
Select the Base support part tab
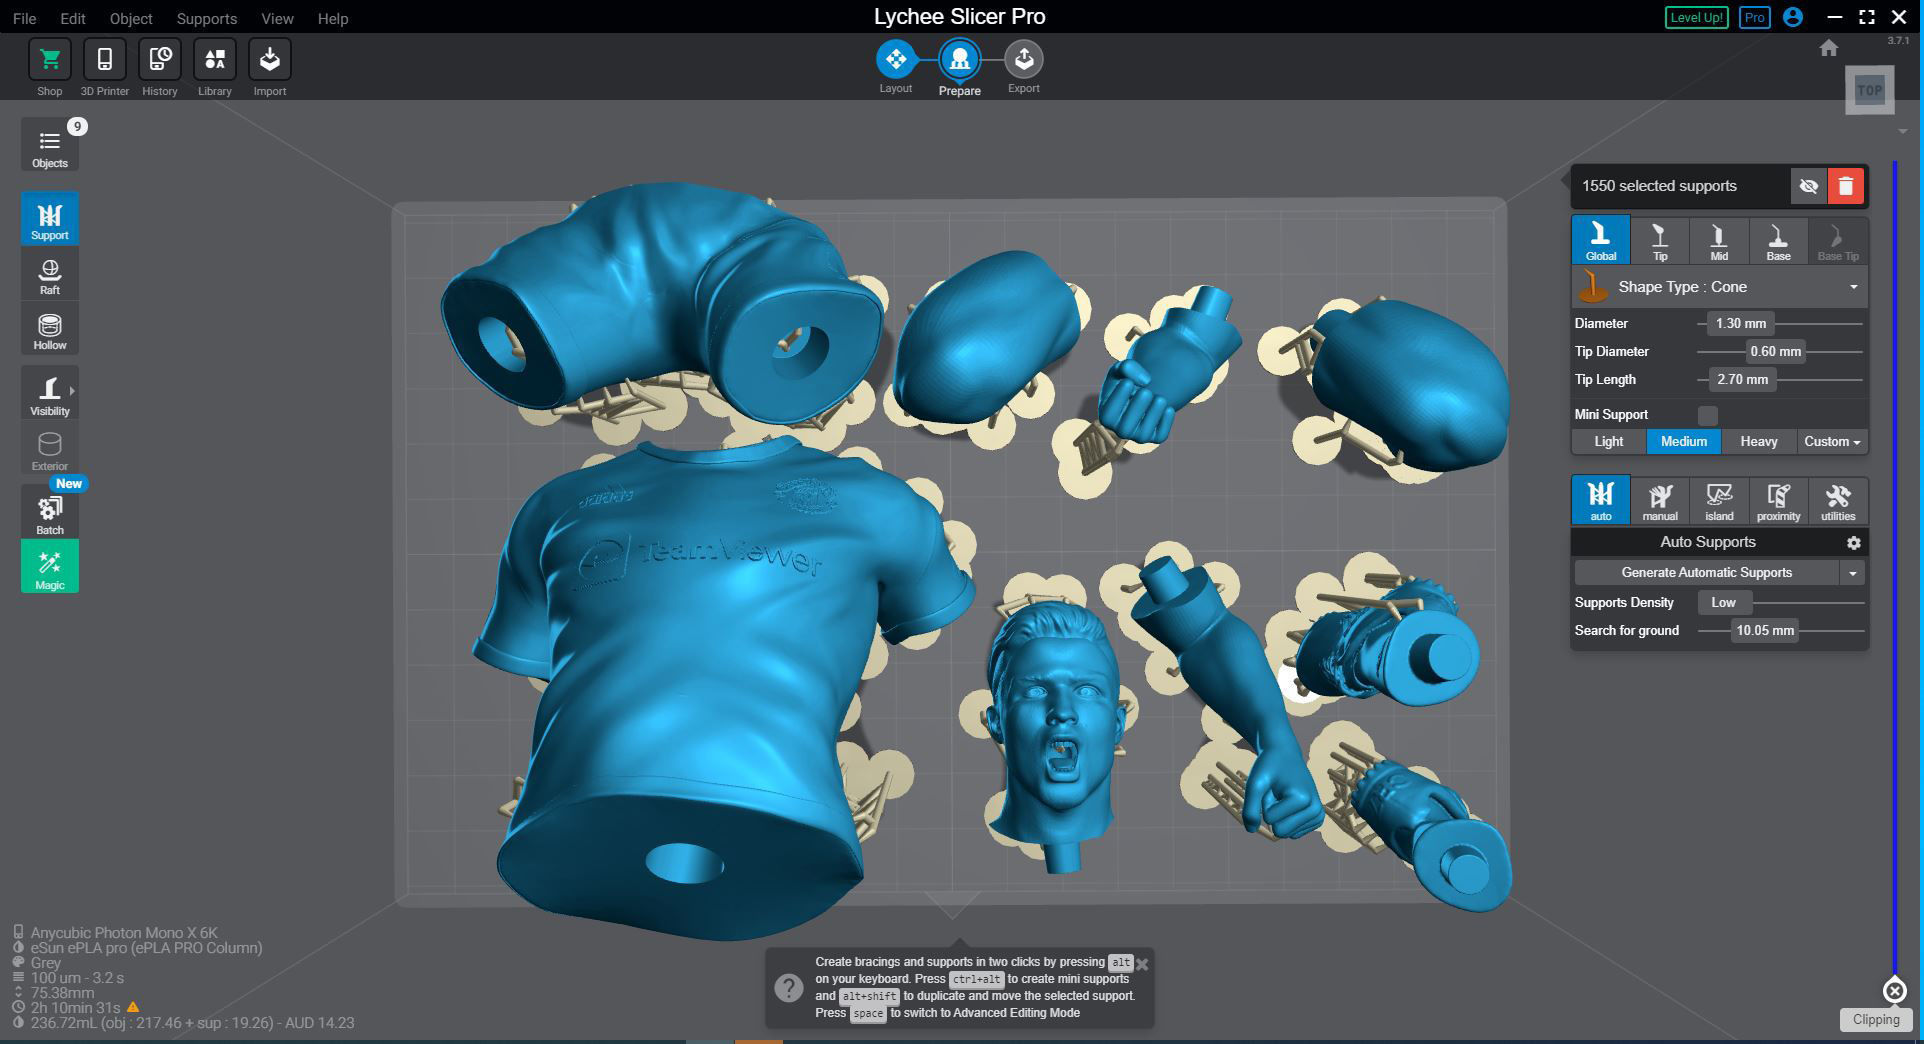pyautogui.click(x=1778, y=240)
